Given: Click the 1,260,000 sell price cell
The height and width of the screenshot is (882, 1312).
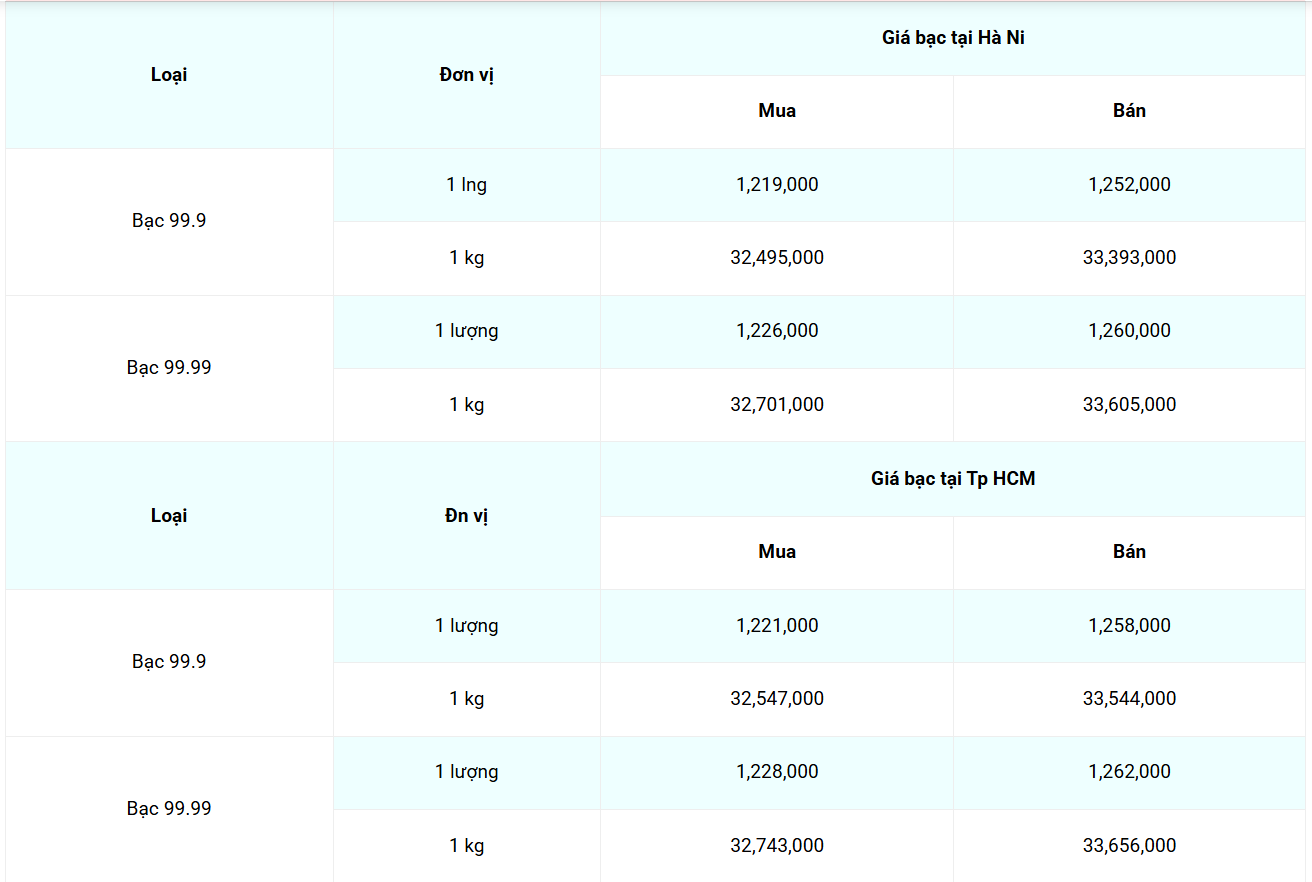Looking at the screenshot, I should (x=1129, y=331).
